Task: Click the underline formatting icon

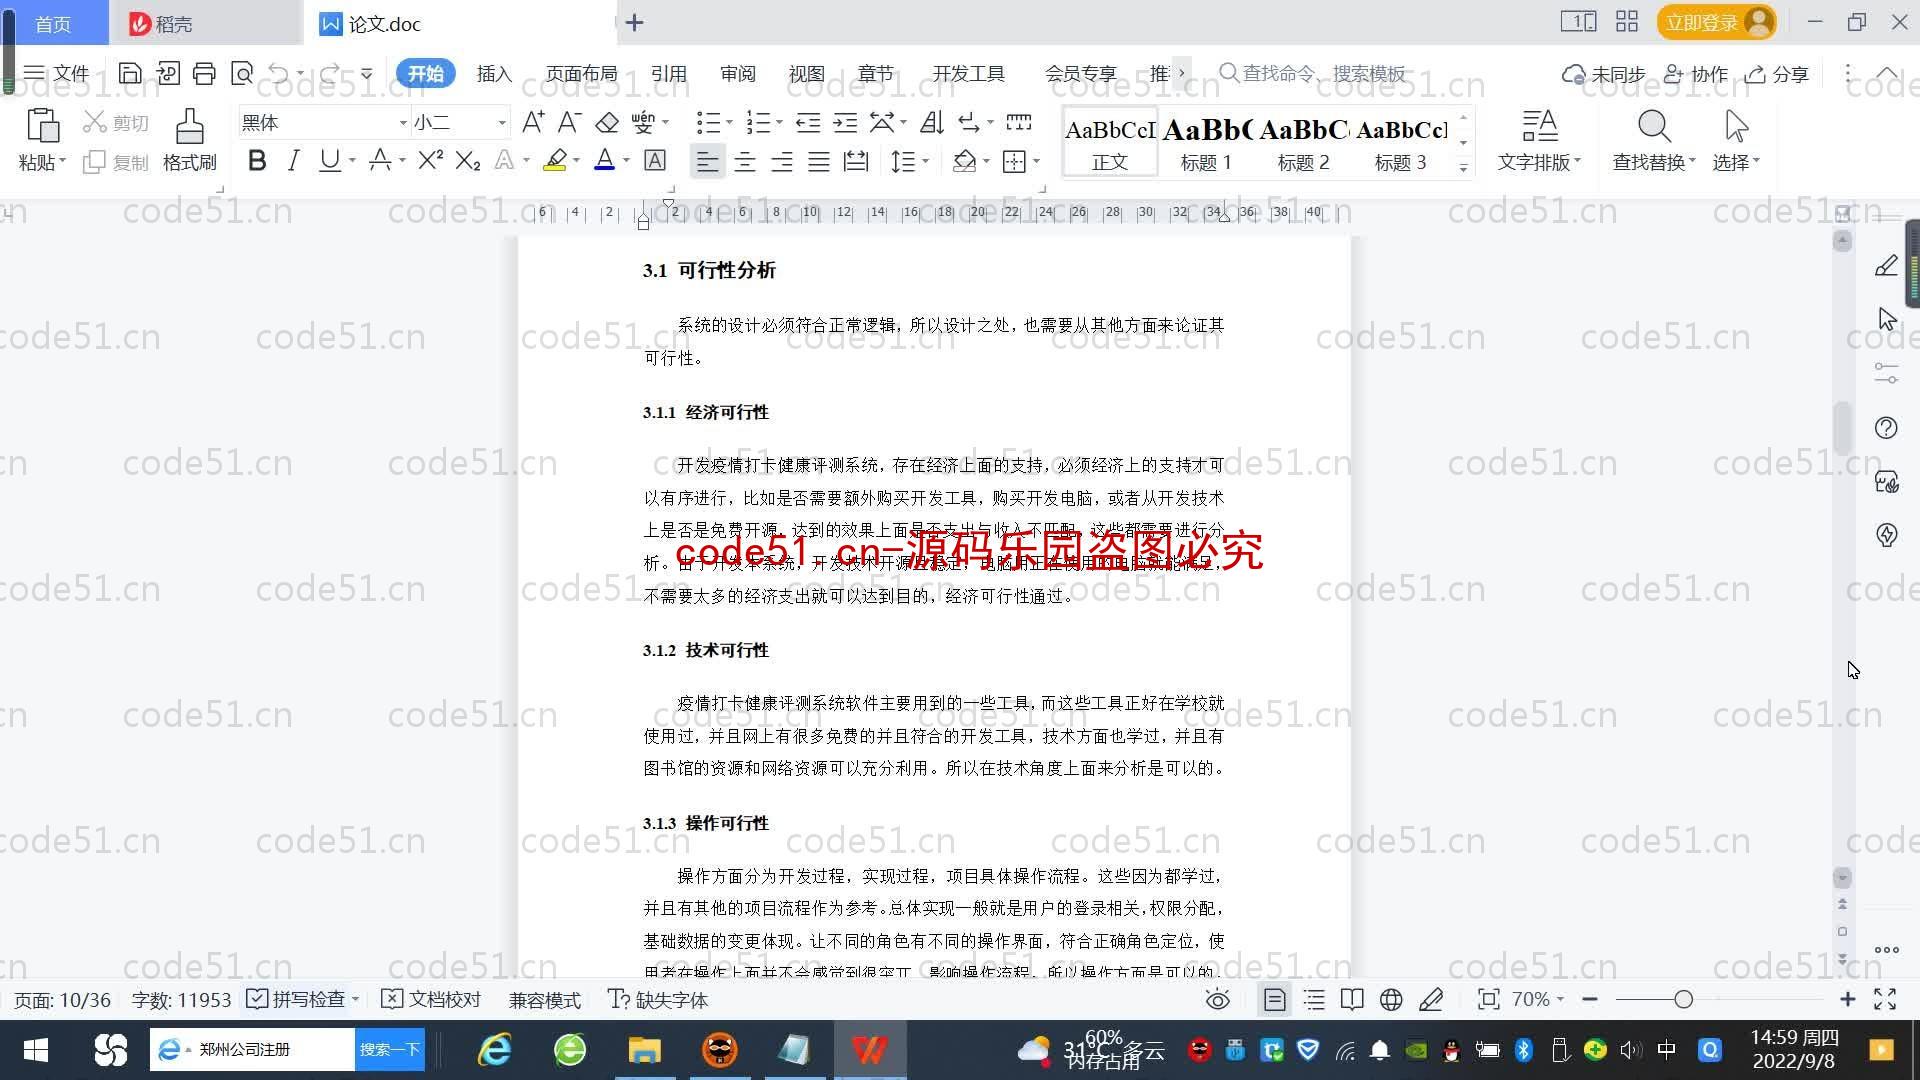Action: [x=330, y=161]
